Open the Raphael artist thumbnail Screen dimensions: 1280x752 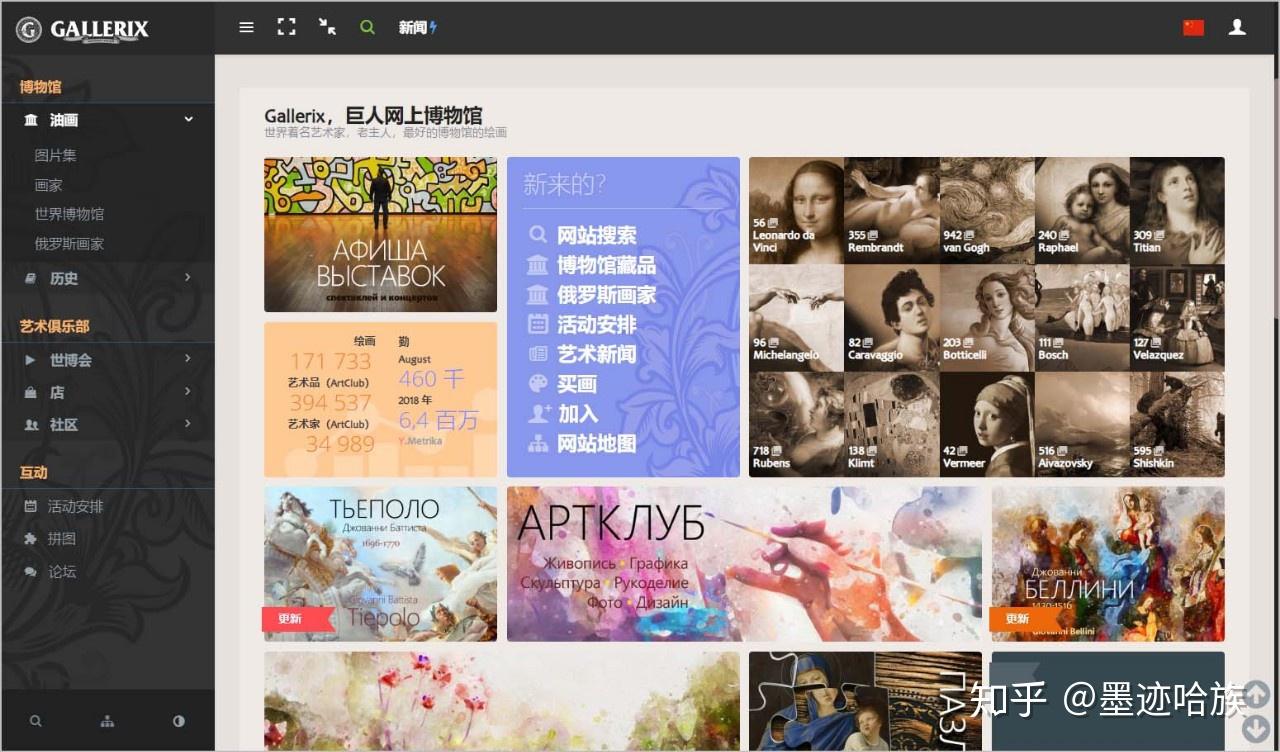1082,210
